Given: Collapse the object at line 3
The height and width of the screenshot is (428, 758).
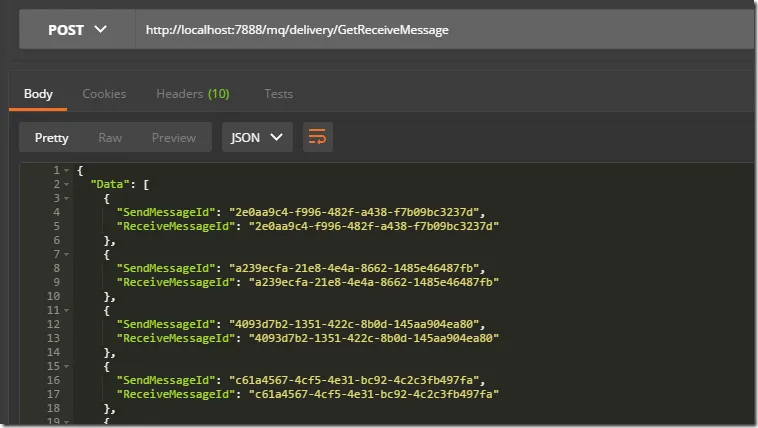Looking at the screenshot, I should coord(67,198).
